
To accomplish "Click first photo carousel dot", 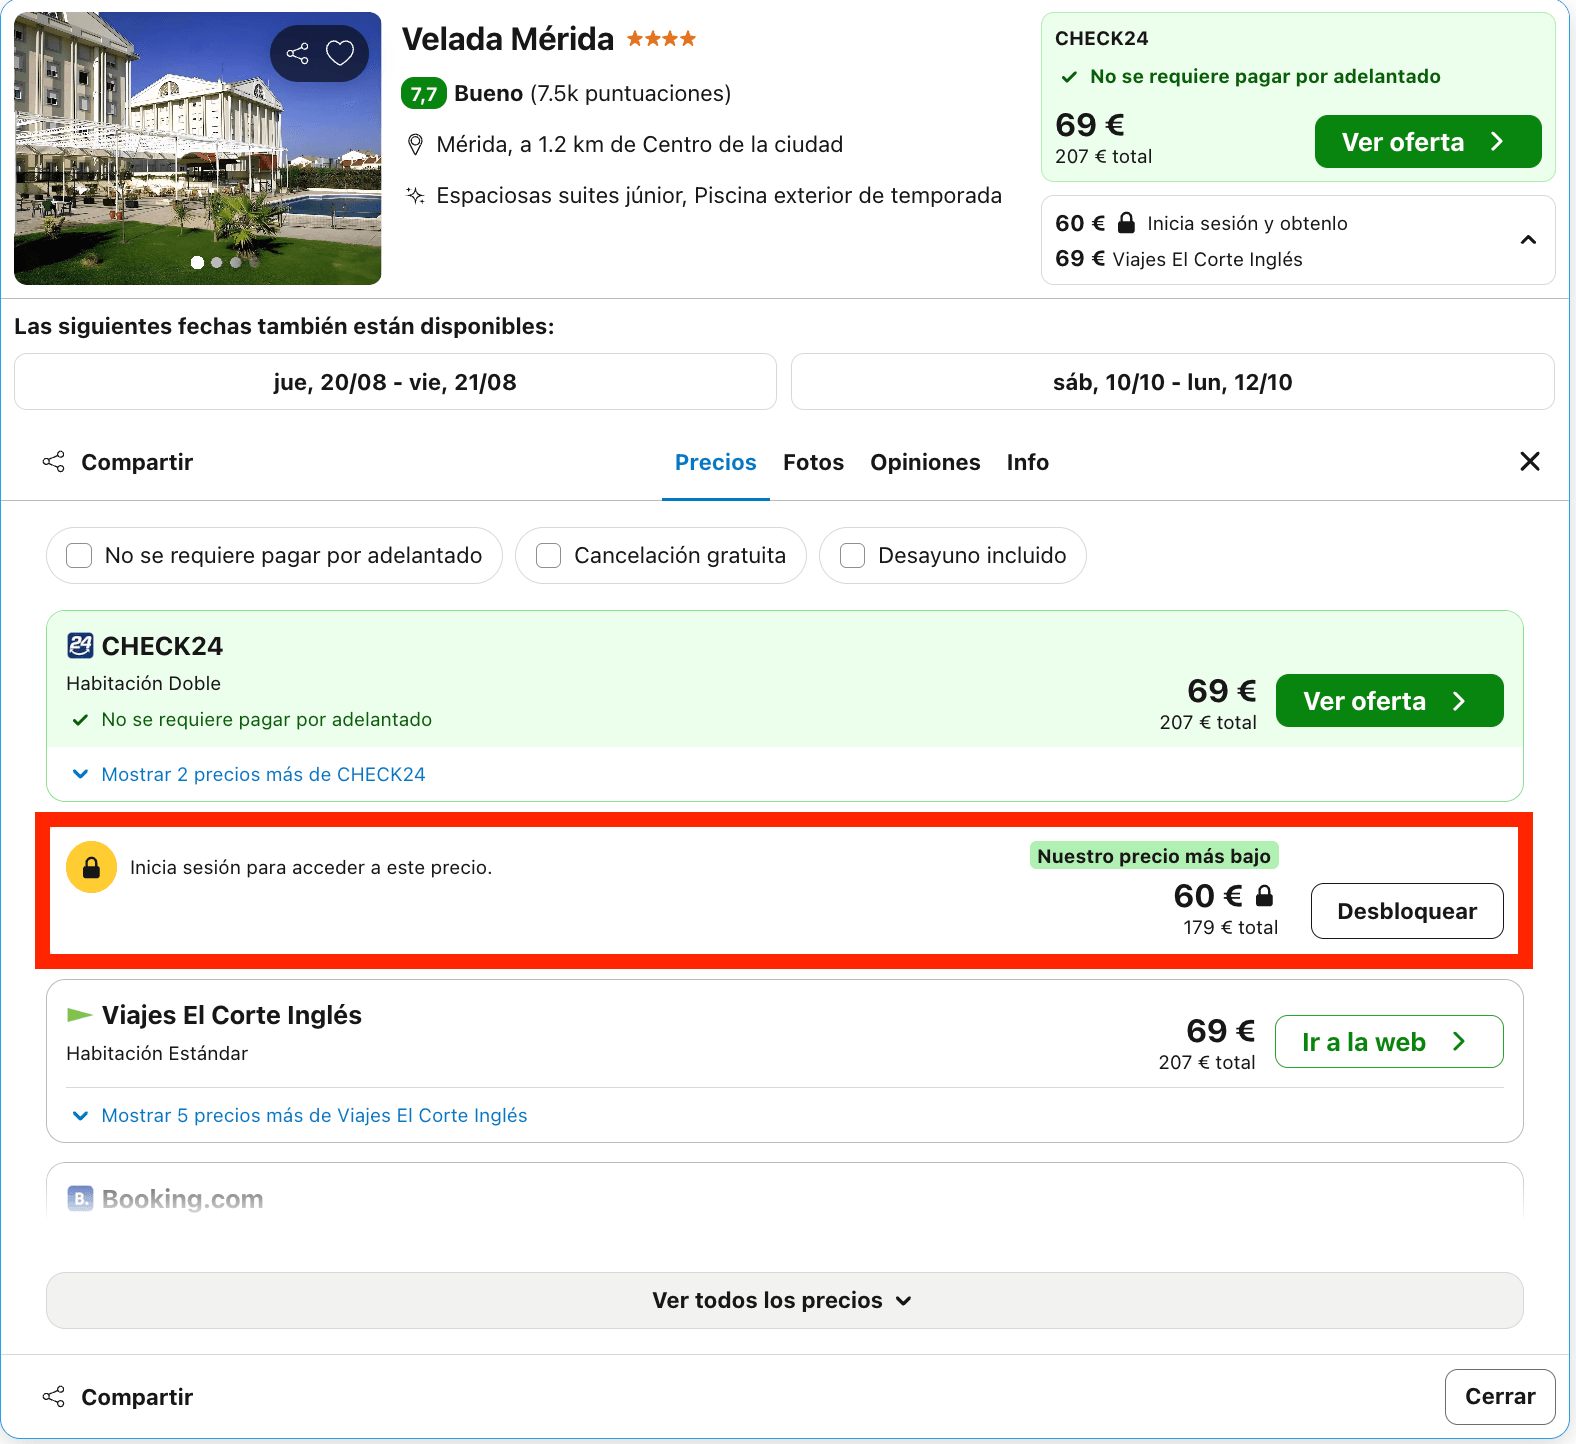I will (197, 262).
